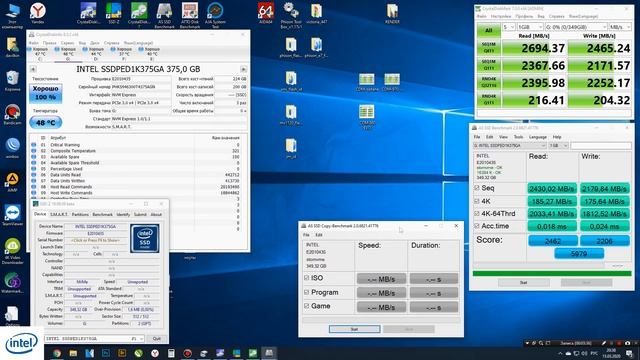Open Chrome from the taskbar
This screenshot has height=360, width=640.
tap(57, 353)
